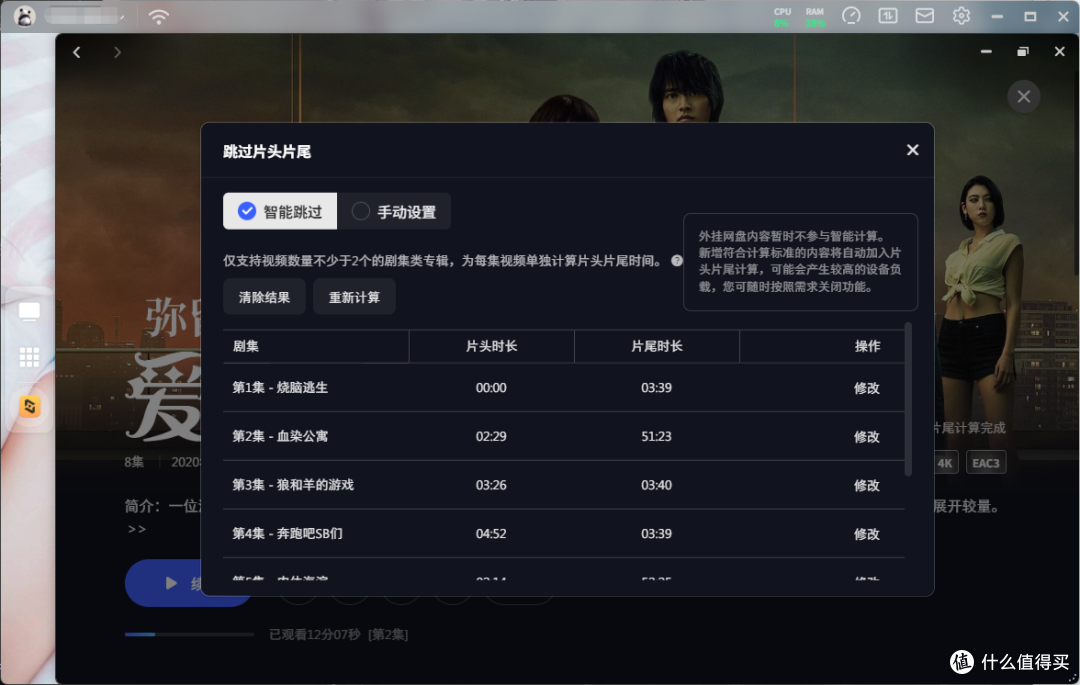The width and height of the screenshot is (1080, 685).
Task: Restore the inner video window
Action: (x=1023, y=52)
